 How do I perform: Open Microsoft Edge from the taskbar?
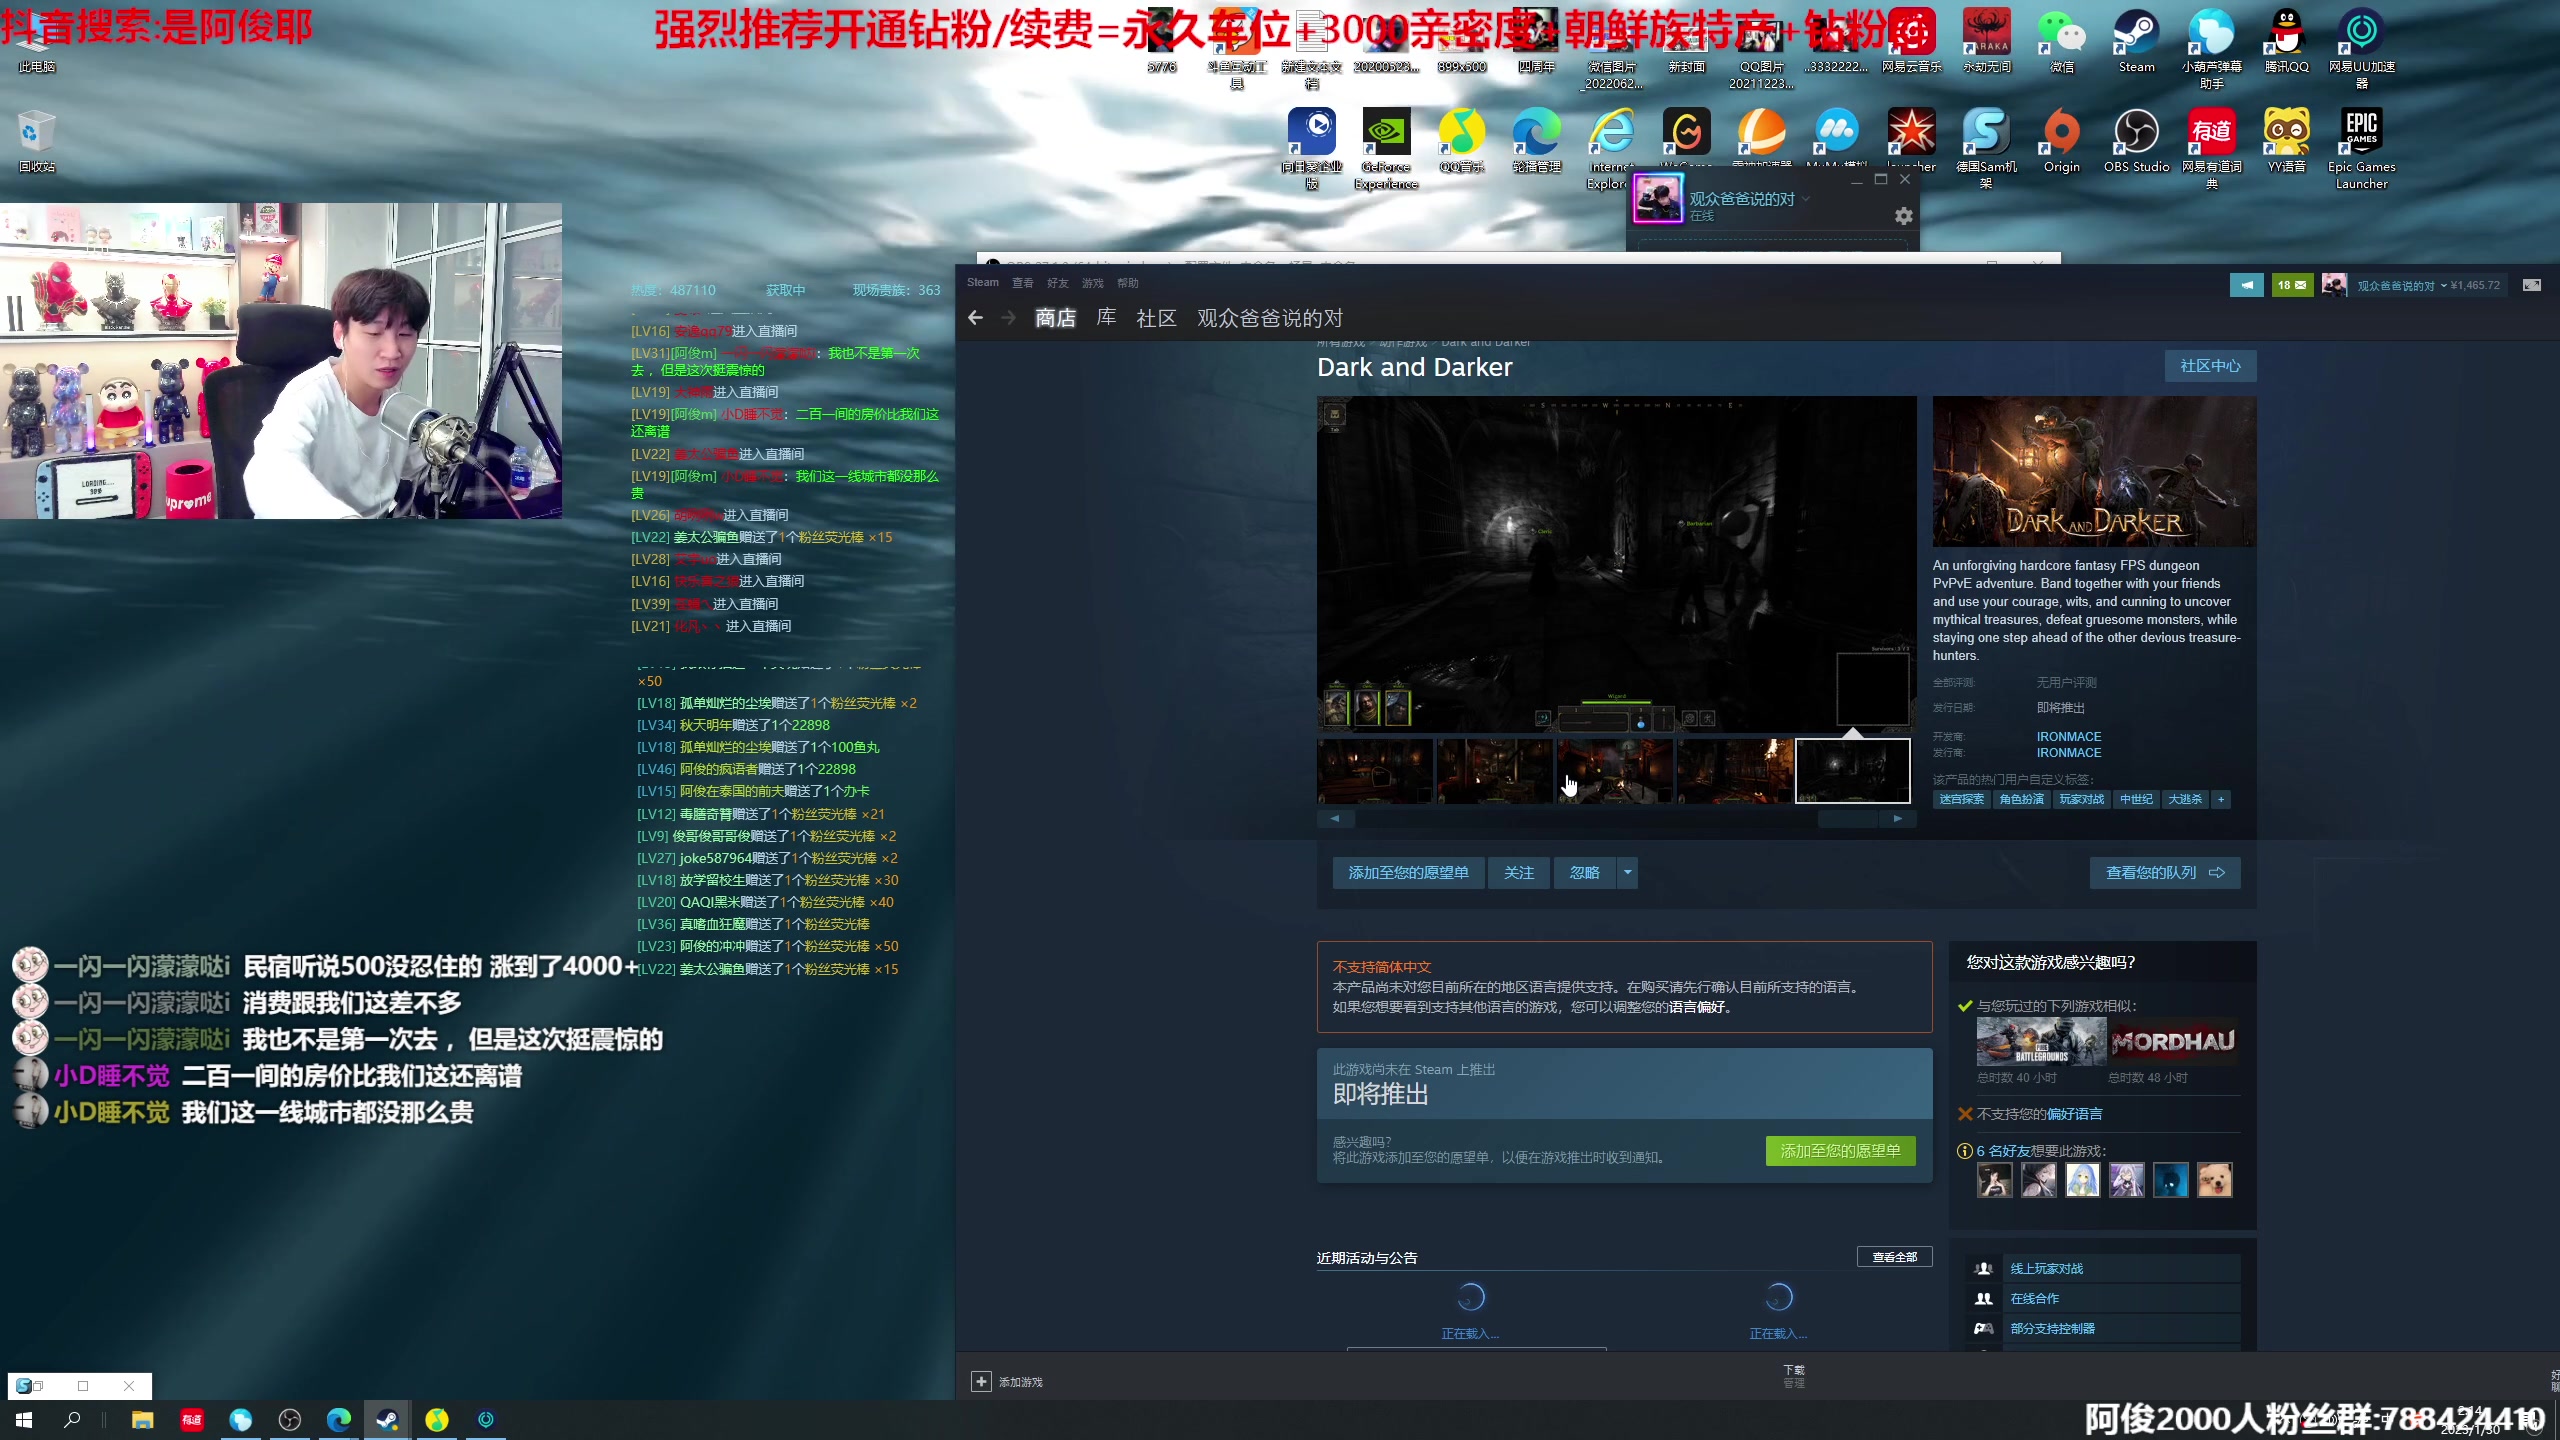339,1419
